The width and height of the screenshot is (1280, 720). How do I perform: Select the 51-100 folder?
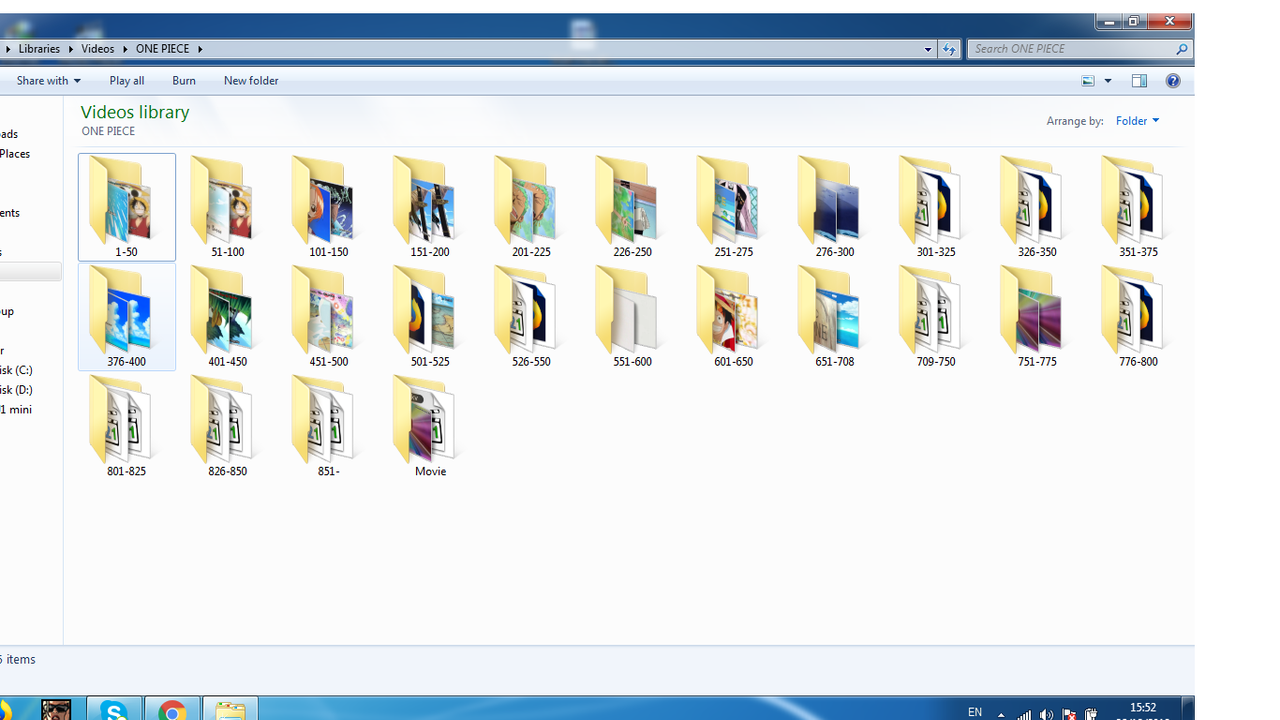[227, 207]
